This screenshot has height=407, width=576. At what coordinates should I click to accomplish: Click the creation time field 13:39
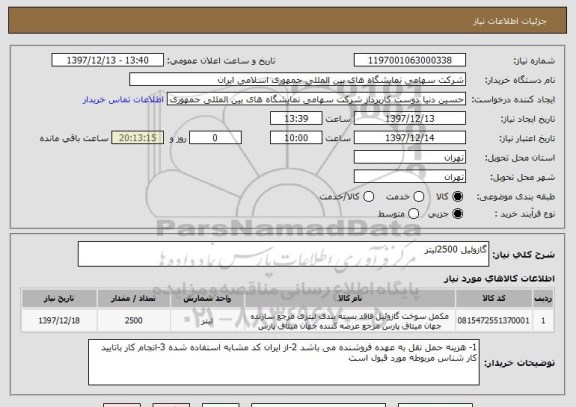click(296, 119)
